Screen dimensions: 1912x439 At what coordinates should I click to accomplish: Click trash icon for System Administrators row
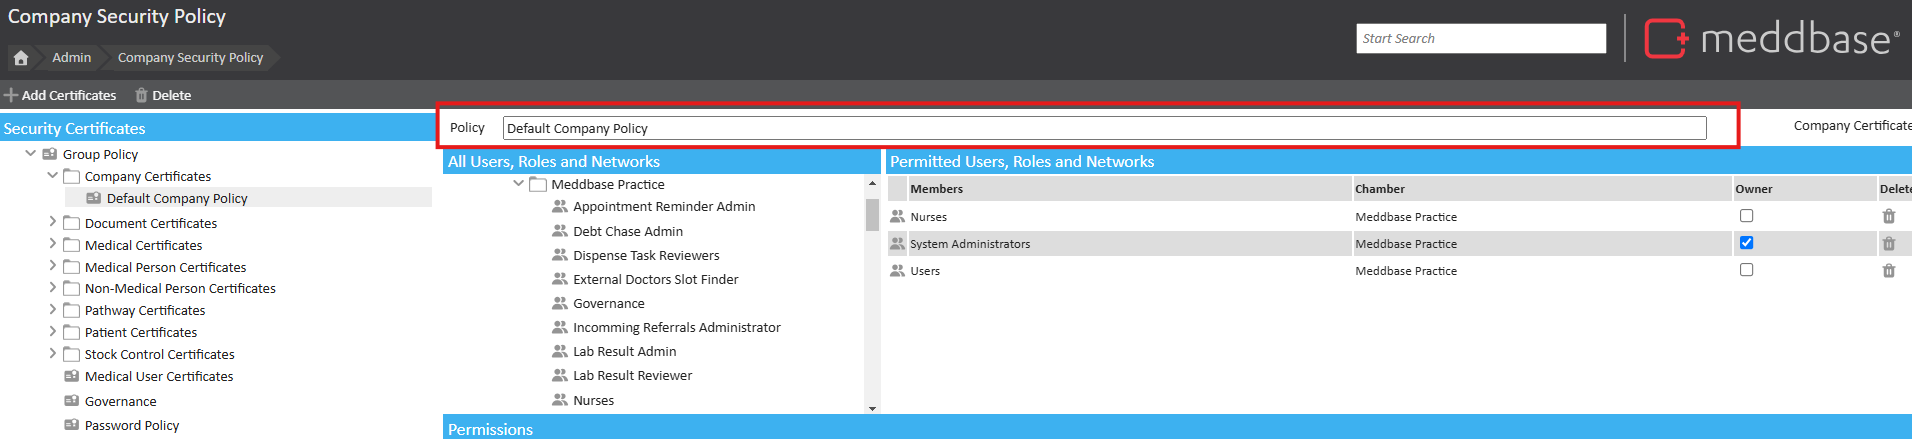tap(1888, 243)
